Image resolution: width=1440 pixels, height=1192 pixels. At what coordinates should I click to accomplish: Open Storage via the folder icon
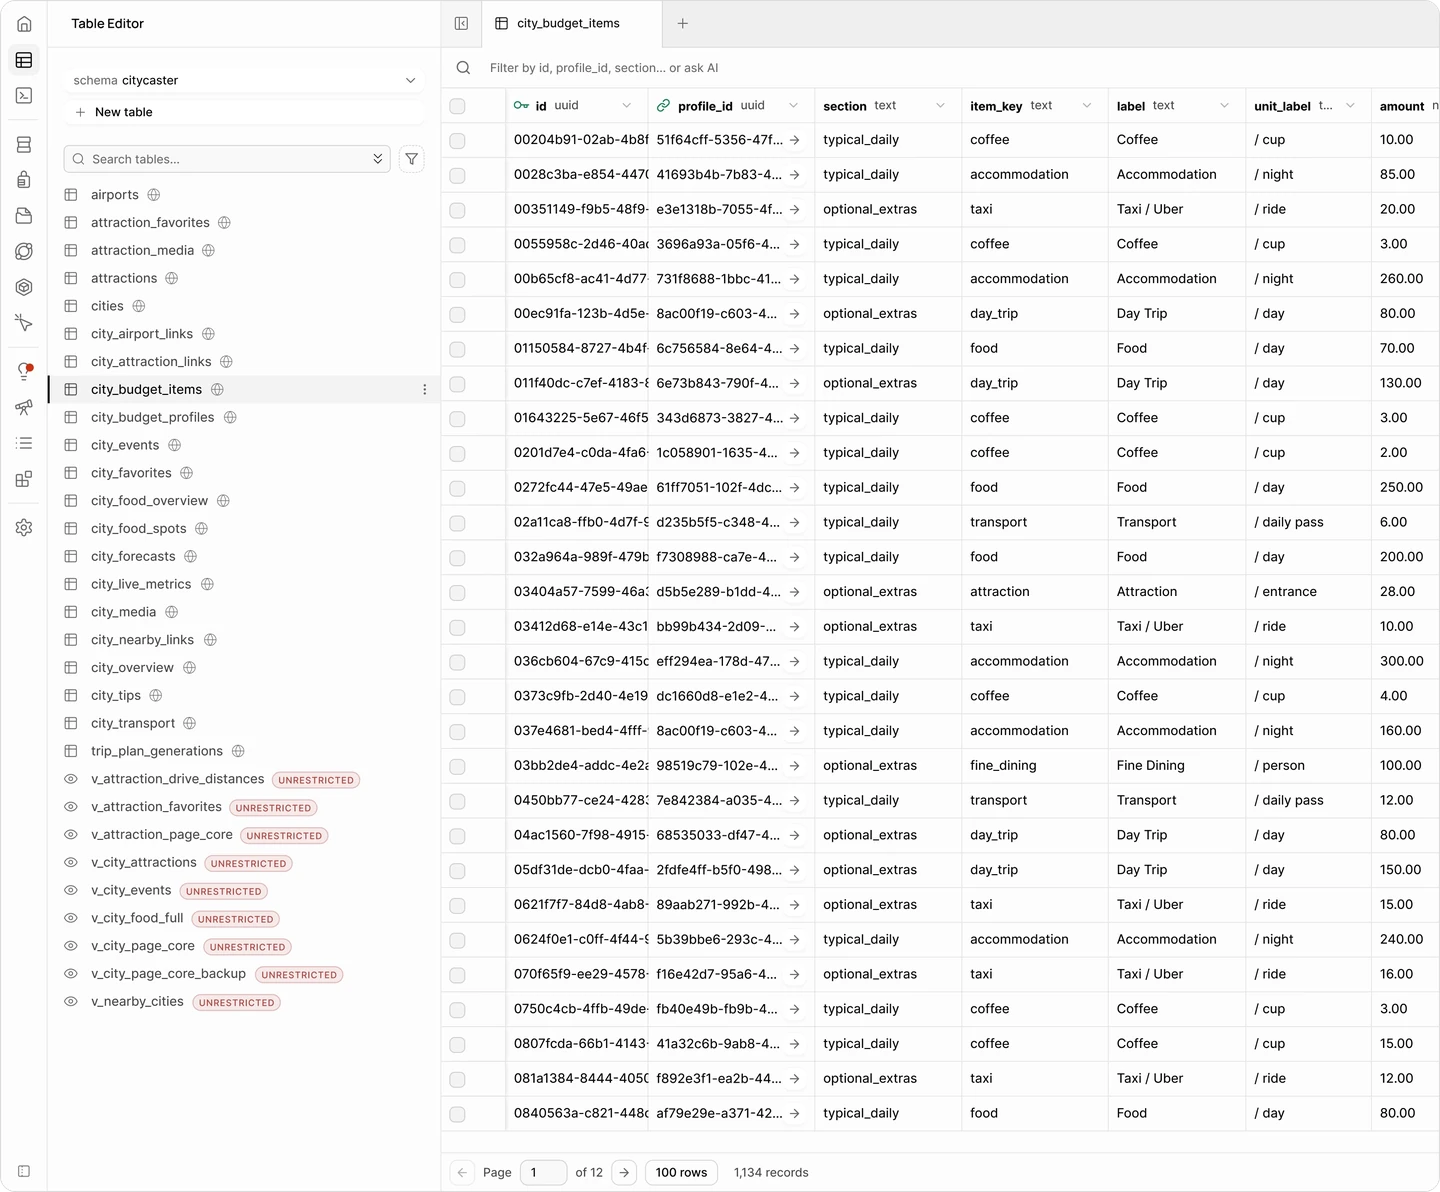[24, 216]
